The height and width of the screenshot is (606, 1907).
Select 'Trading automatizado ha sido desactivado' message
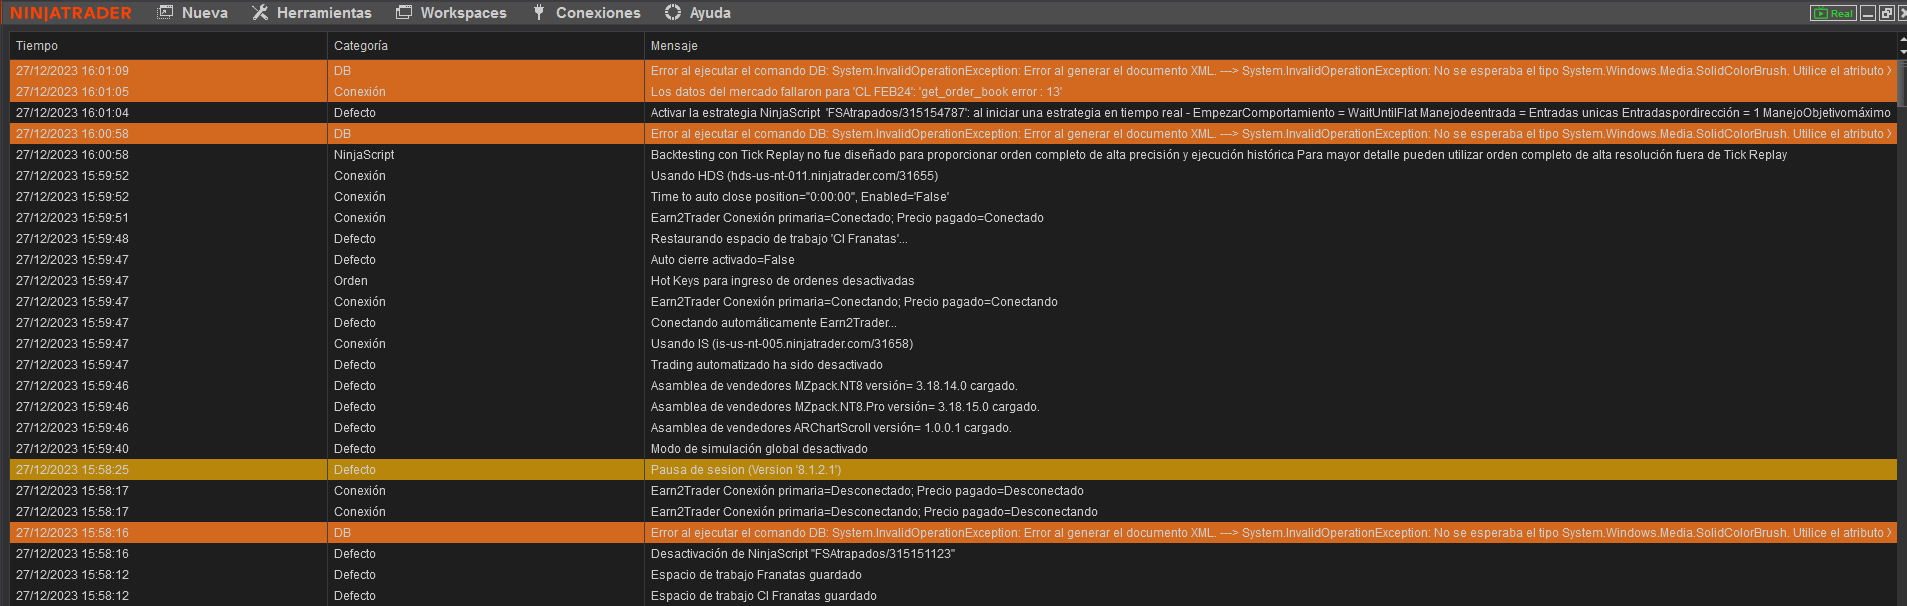(766, 365)
